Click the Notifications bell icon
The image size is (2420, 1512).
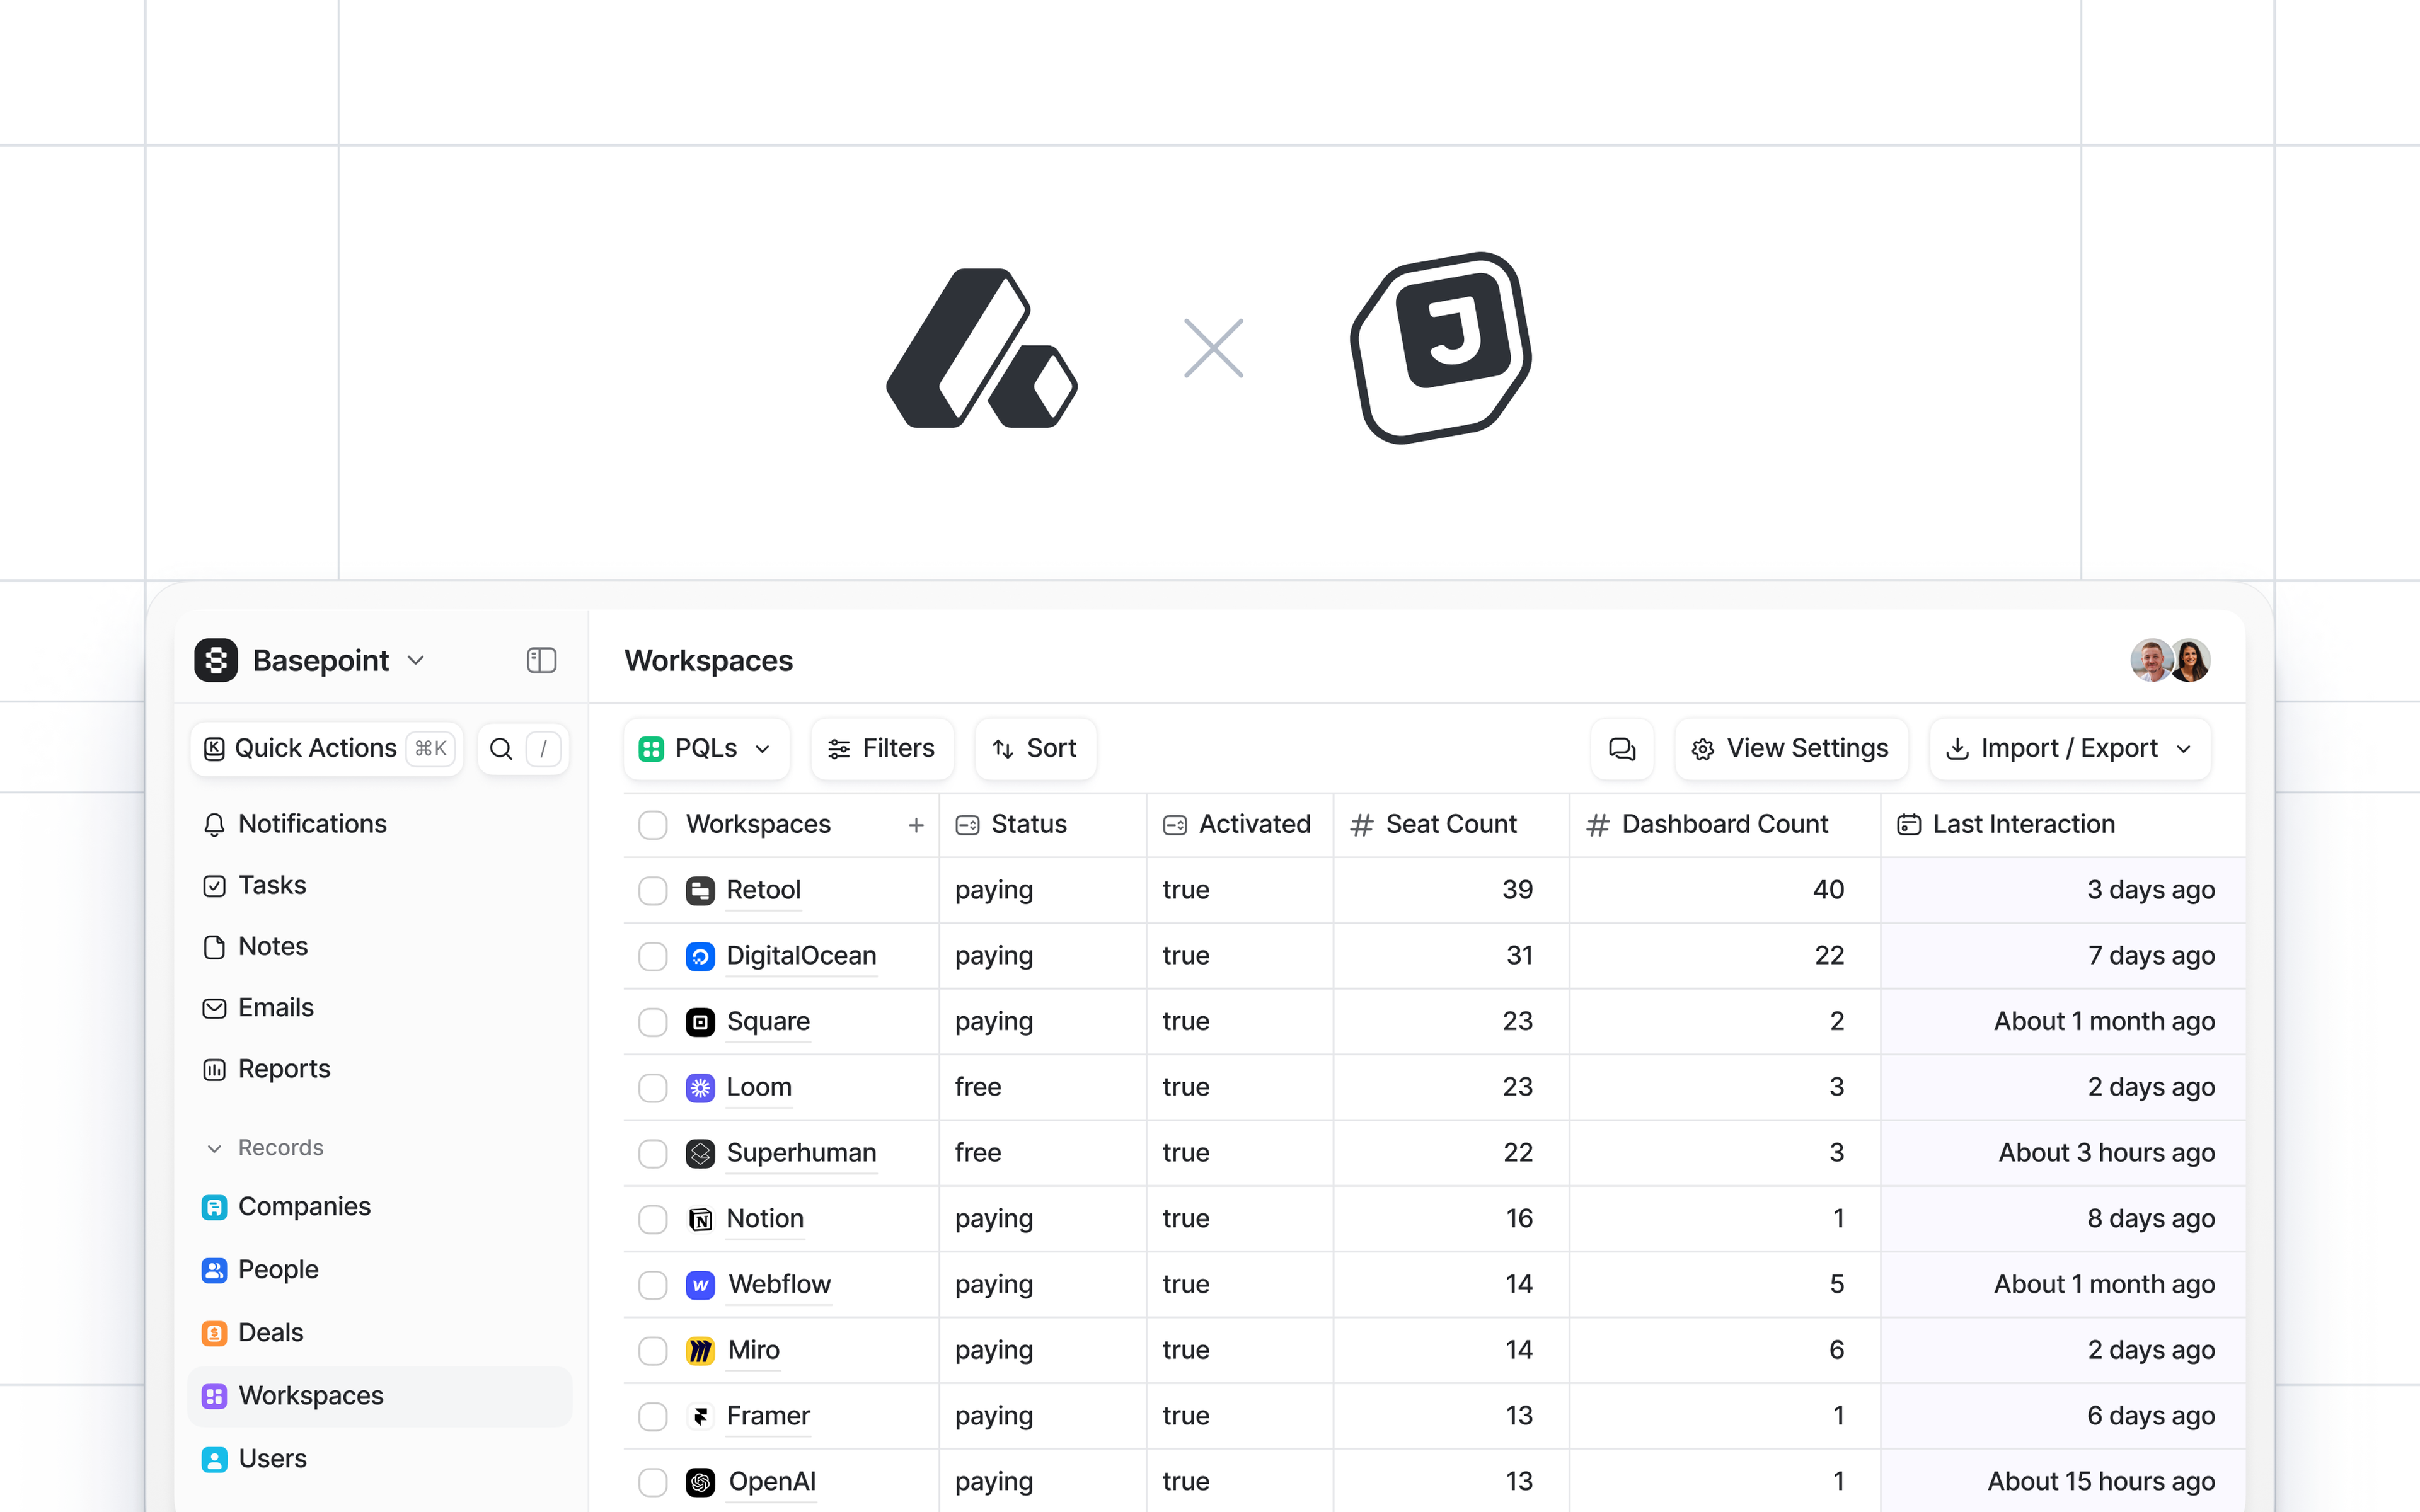214,824
